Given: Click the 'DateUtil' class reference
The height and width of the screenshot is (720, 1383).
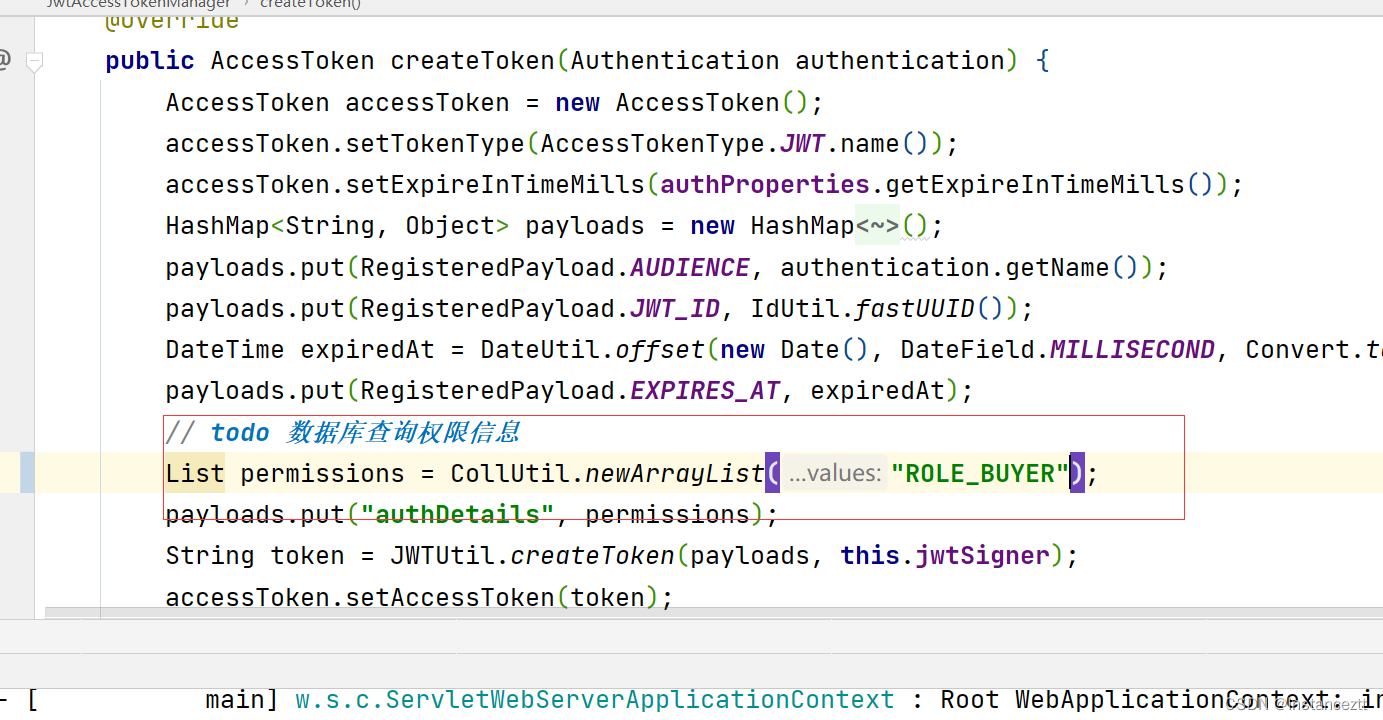Looking at the screenshot, I should [540, 350].
